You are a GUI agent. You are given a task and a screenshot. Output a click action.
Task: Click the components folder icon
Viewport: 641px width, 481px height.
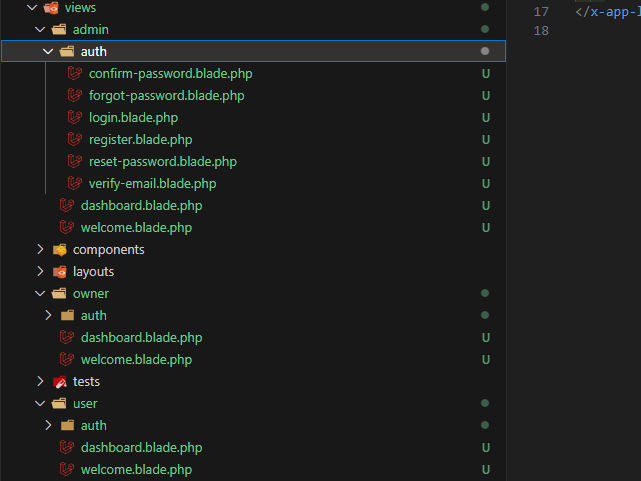click(59, 249)
